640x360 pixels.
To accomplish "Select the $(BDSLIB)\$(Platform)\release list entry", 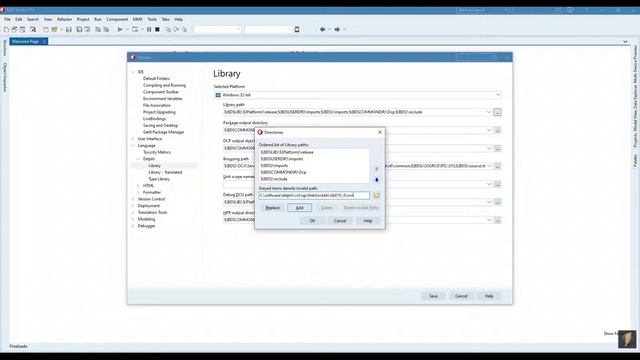I will [287, 152].
